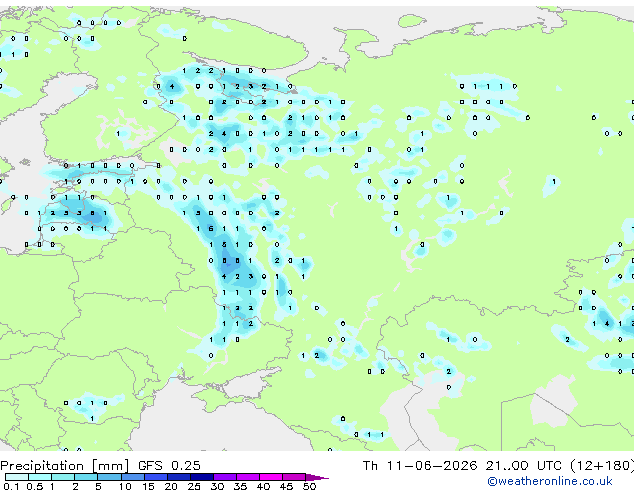The width and height of the screenshot is (634, 490).
Task: Click the '25' legend scale label
Action: [194, 486]
